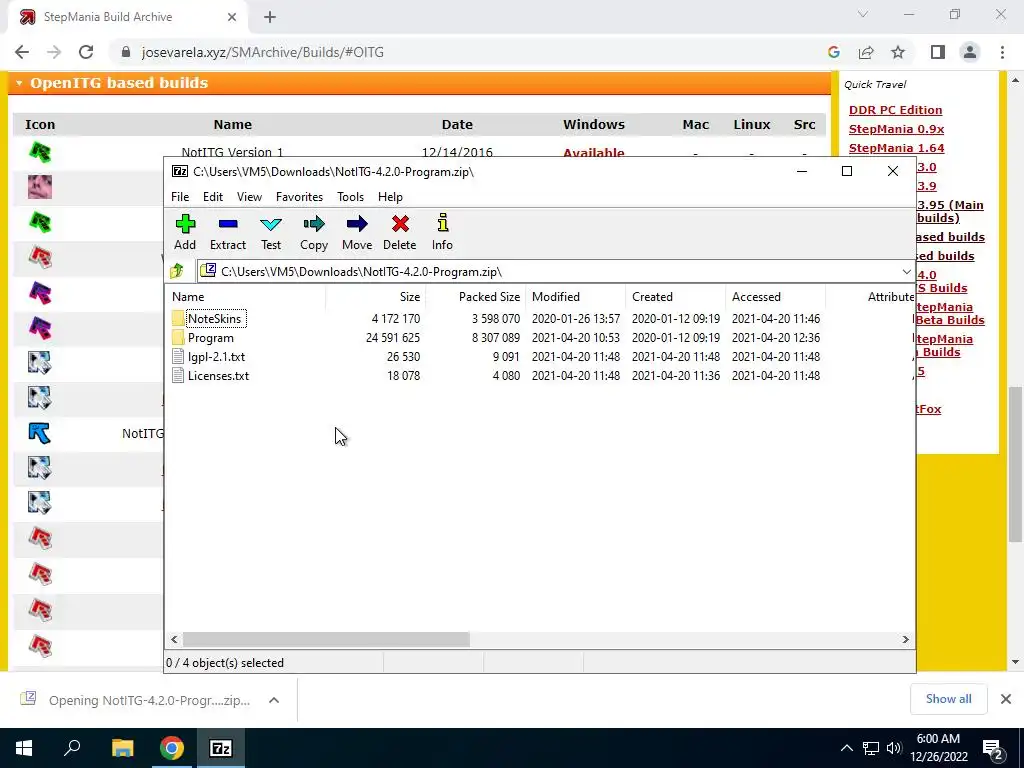This screenshot has height=768, width=1024.
Task: Click the Add toolbar icon in 7-Zip
Action: click(x=185, y=232)
